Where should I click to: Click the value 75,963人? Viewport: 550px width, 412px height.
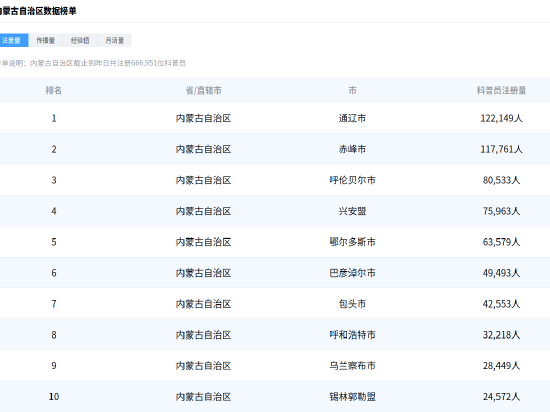pos(501,211)
